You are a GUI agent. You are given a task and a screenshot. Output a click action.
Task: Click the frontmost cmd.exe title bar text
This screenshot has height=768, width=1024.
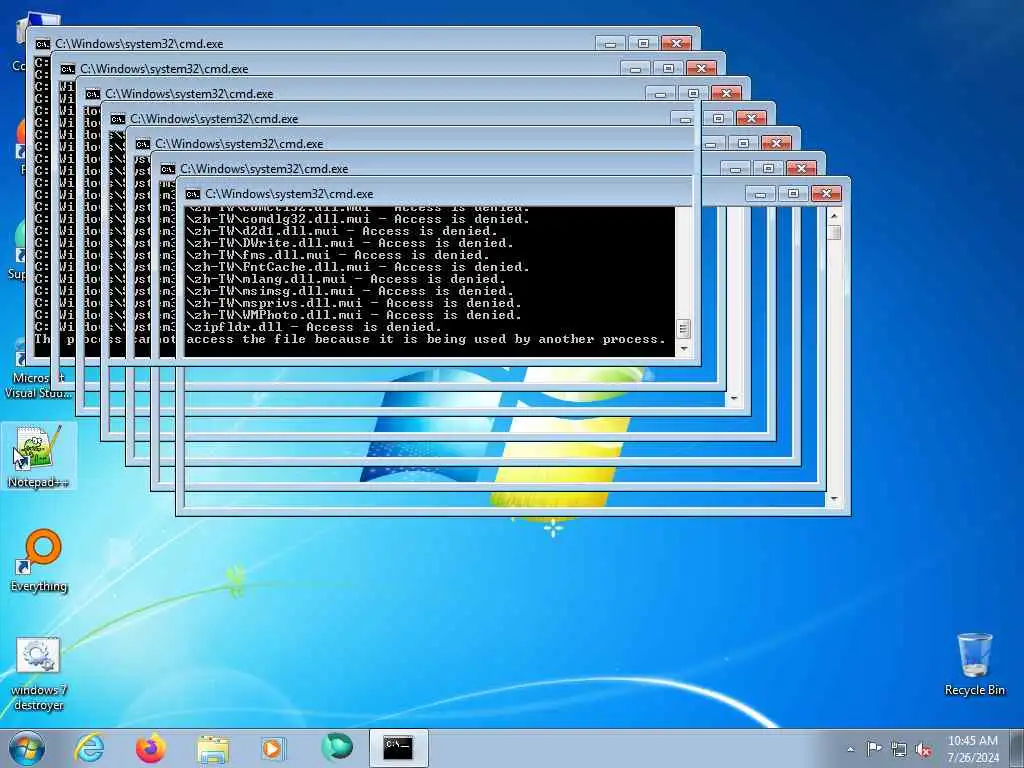[x=289, y=194]
